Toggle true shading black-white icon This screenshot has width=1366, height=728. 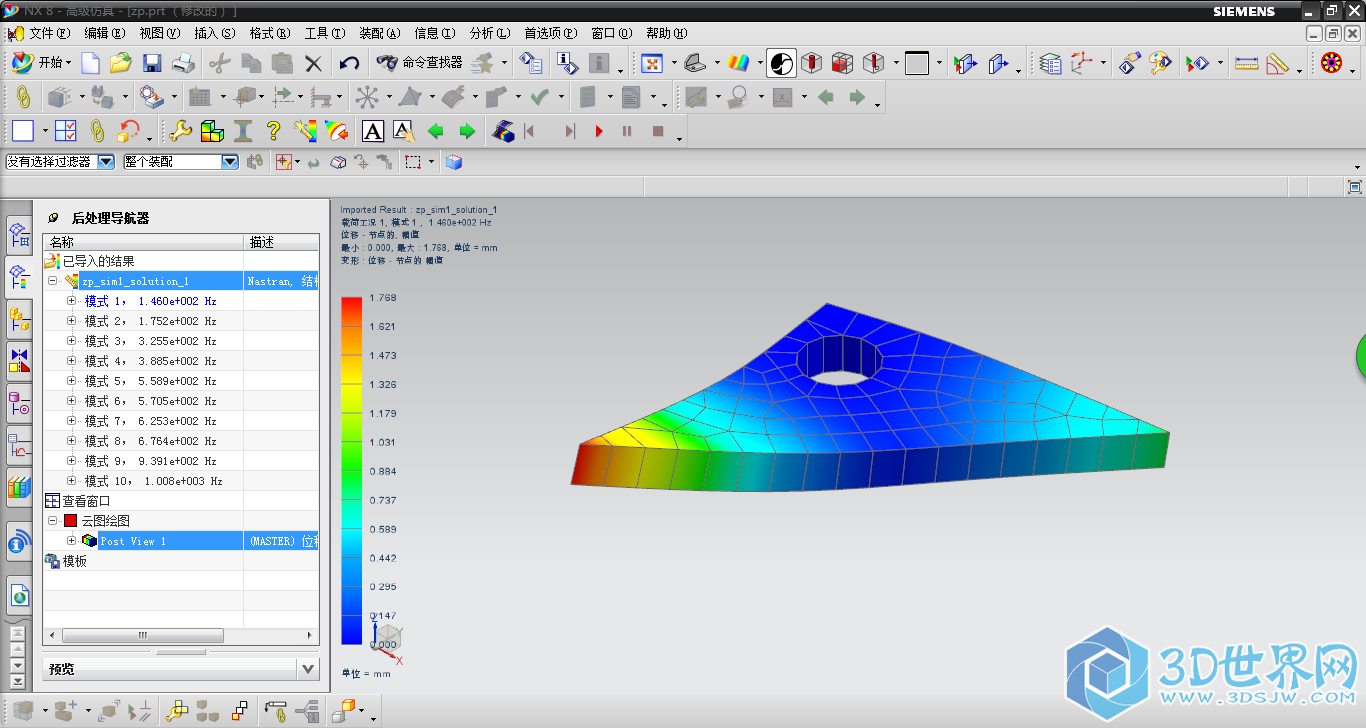click(x=782, y=63)
